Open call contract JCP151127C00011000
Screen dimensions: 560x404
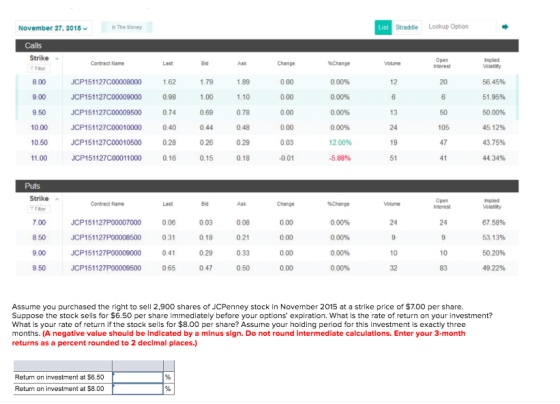click(106, 158)
